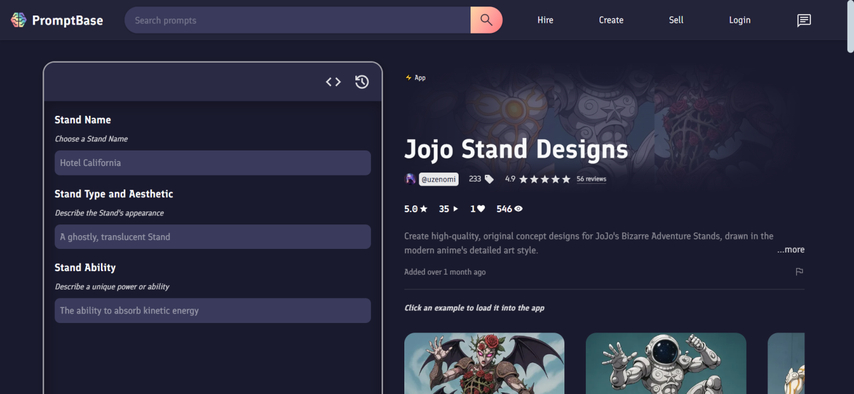Load the astronaut Stand example
854x394 pixels.
[666, 363]
